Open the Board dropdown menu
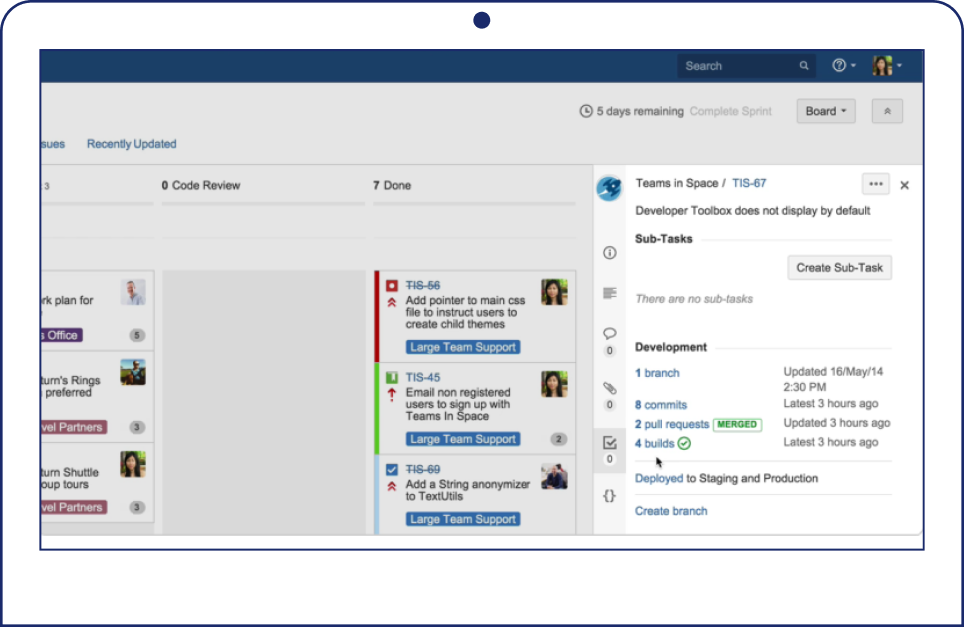The image size is (964, 627). click(x=825, y=111)
